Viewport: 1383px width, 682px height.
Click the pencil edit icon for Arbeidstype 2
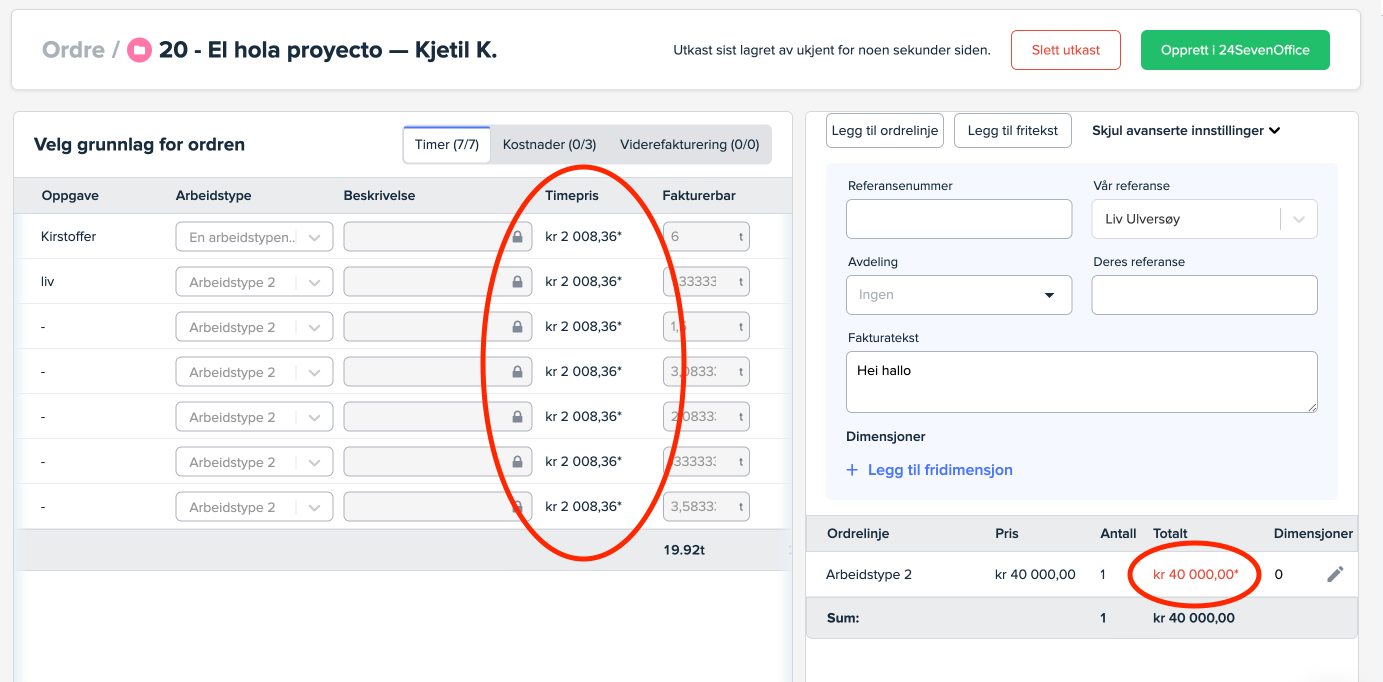point(1335,574)
